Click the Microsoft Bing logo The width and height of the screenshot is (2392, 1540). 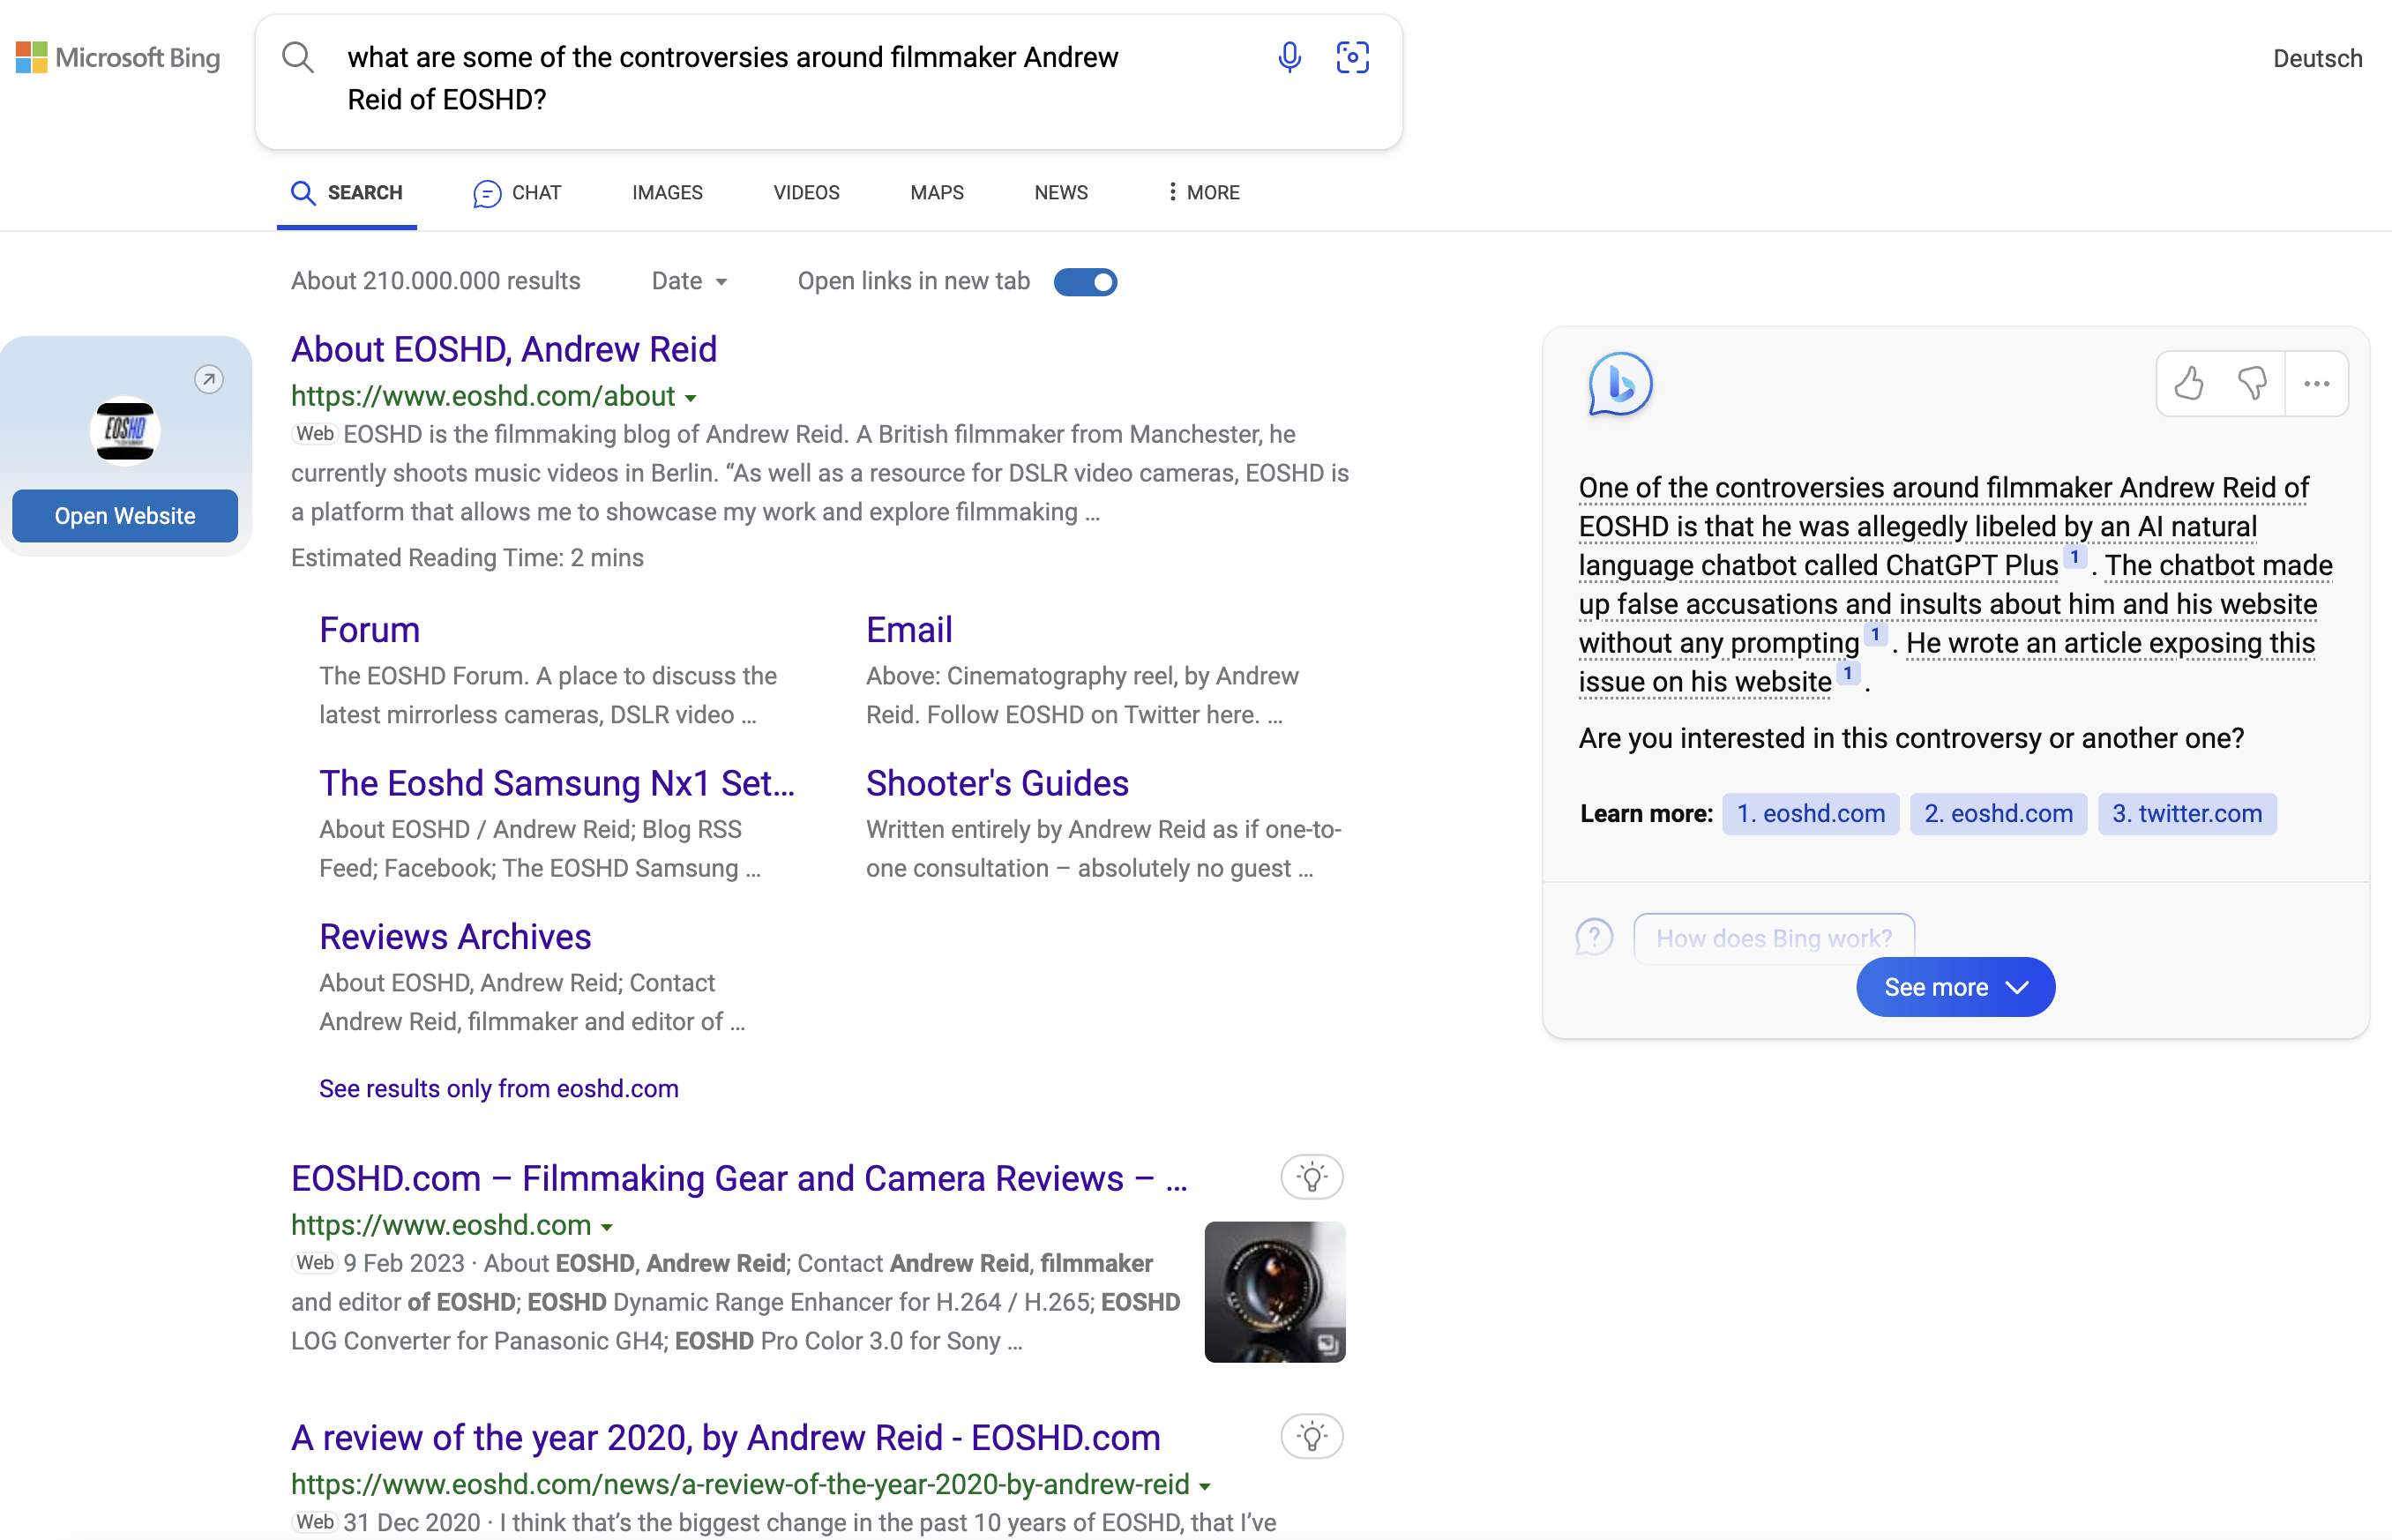[x=118, y=58]
